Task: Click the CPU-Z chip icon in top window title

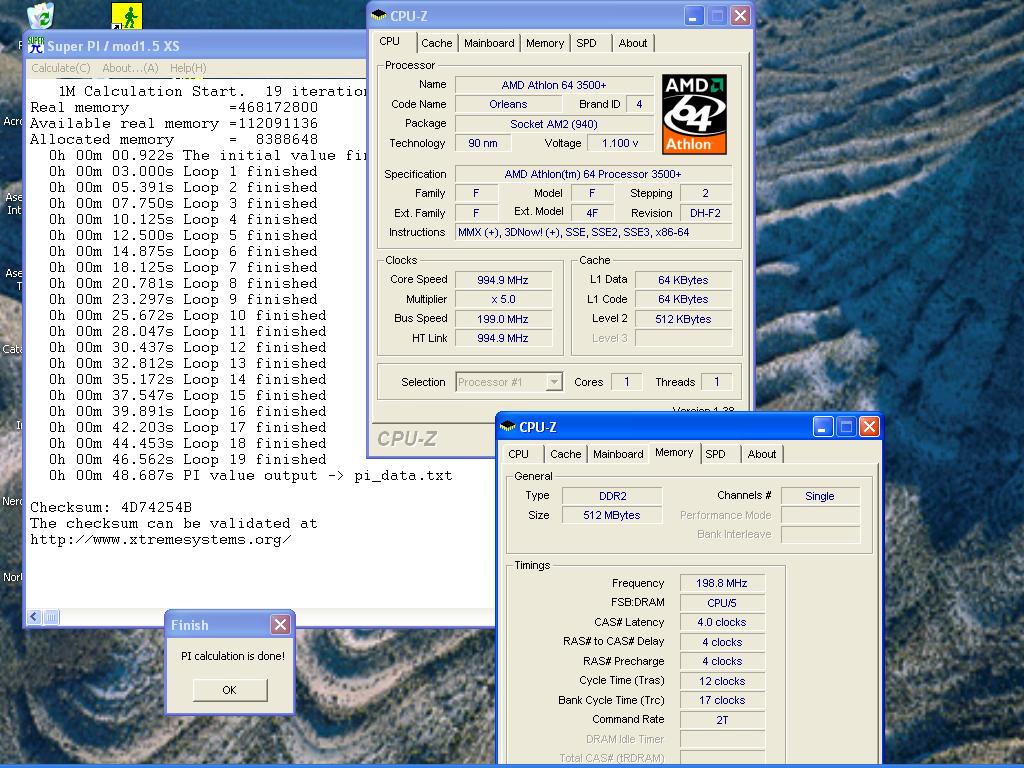Action: [x=379, y=16]
